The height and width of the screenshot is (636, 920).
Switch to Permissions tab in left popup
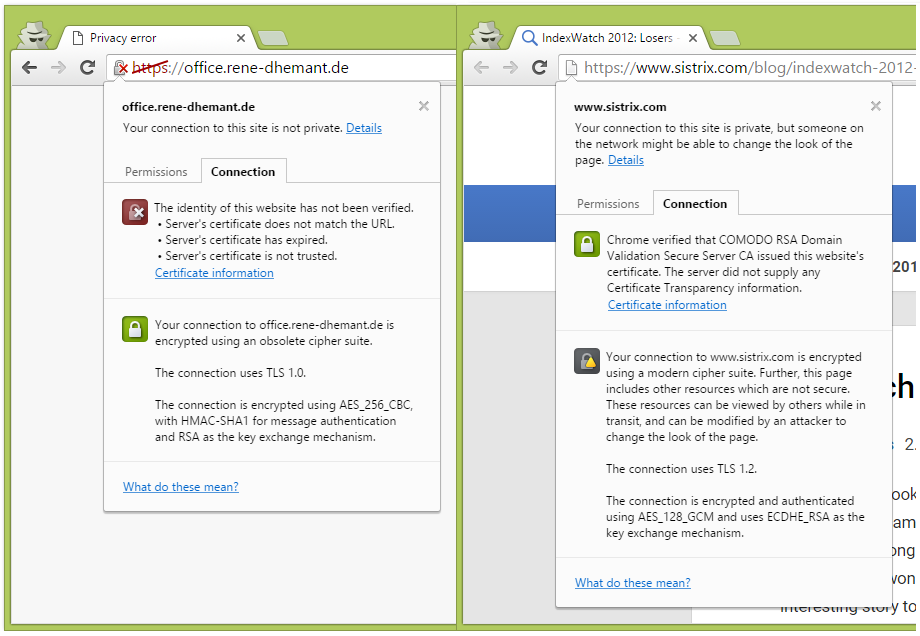pyautogui.click(x=156, y=172)
